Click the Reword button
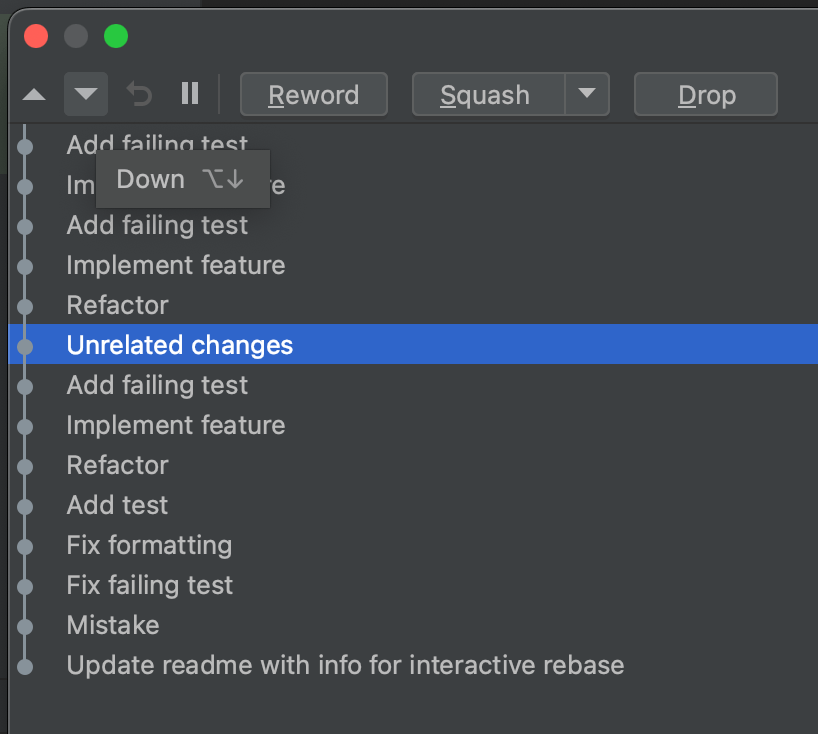Screen dimensions: 818x734 point(313,94)
